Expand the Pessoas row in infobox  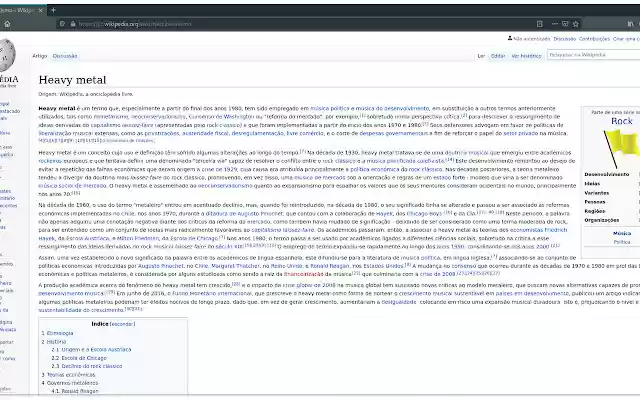point(595,202)
